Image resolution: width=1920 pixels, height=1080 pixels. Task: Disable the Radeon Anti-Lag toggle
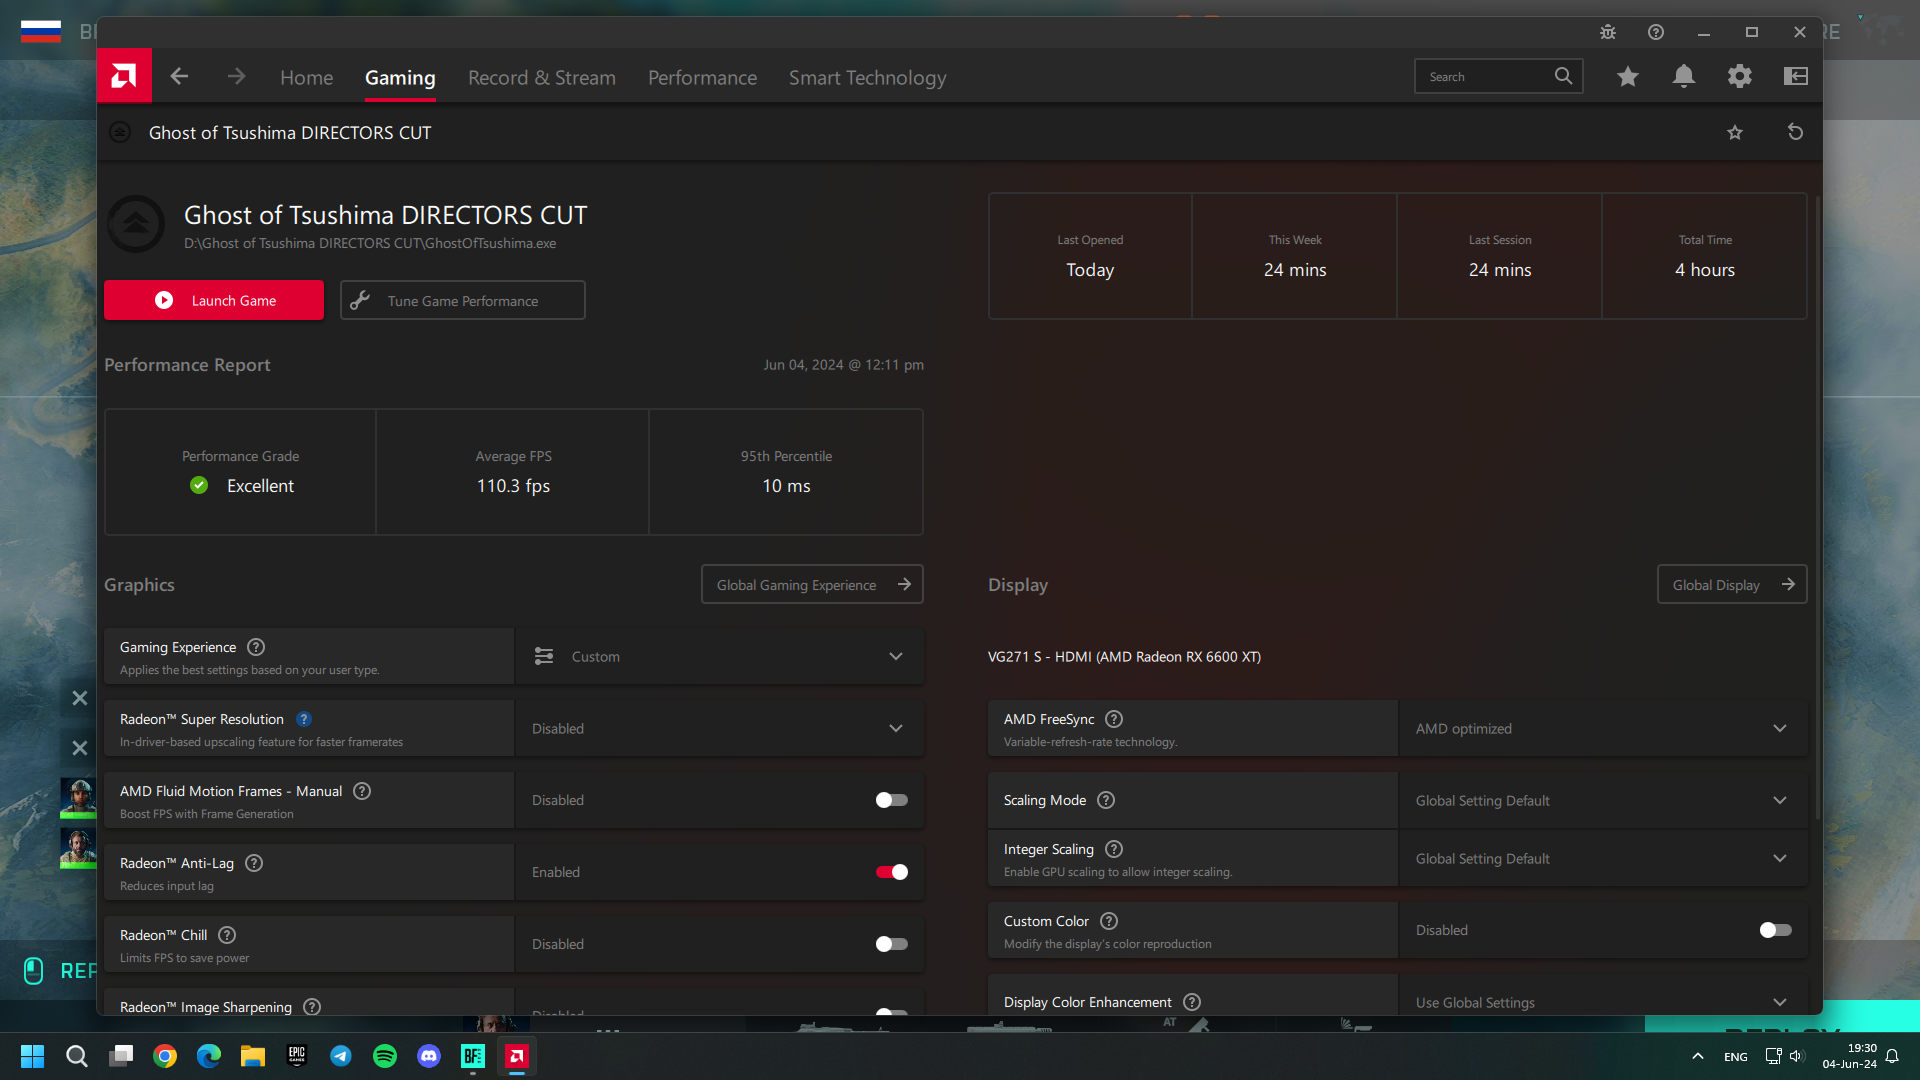tap(891, 872)
